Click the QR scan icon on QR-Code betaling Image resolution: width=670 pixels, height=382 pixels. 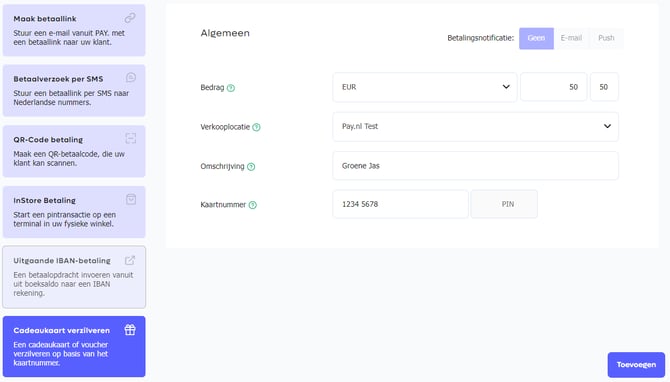click(x=131, y=138)
